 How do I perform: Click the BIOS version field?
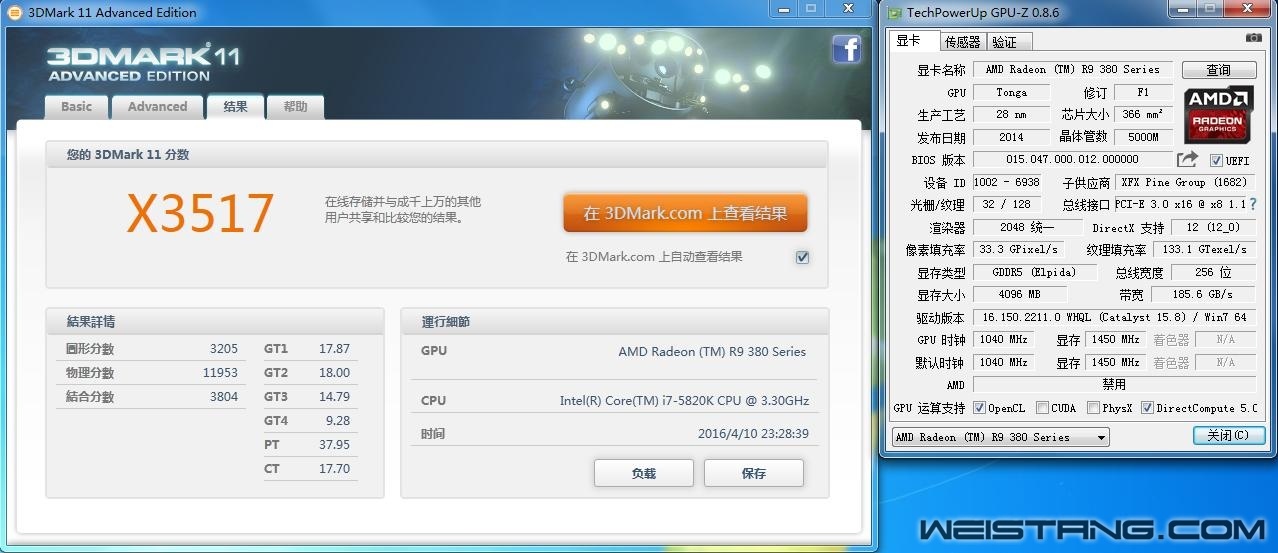tap(1072, 159)
